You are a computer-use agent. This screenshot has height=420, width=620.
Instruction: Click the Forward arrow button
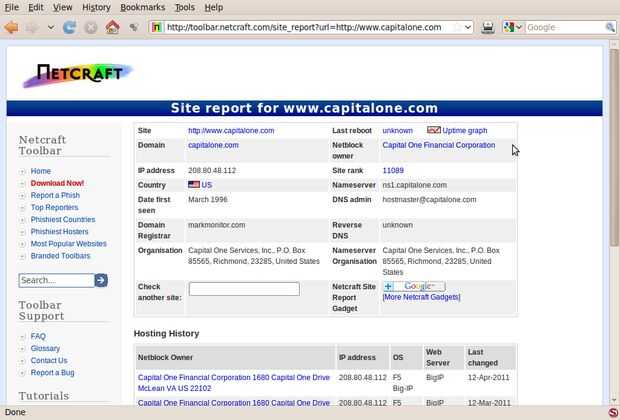33,27
